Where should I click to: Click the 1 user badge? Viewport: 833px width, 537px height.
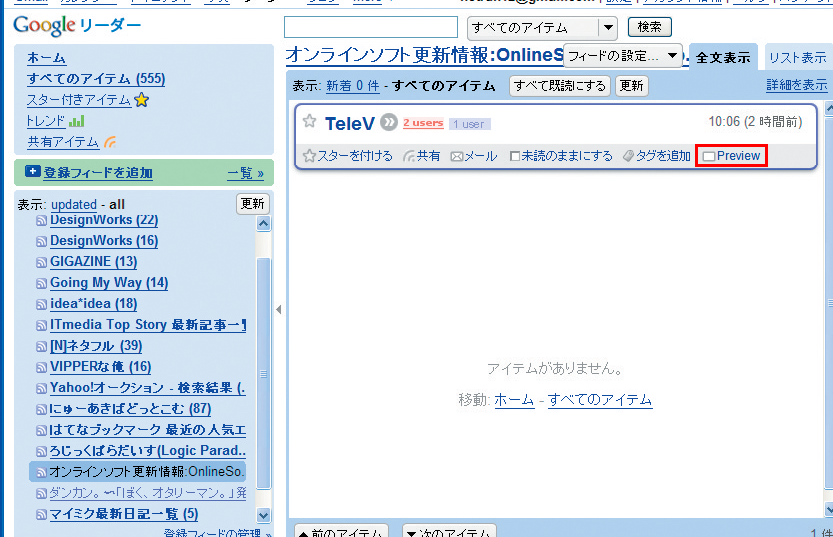click(x=470, y=124)
